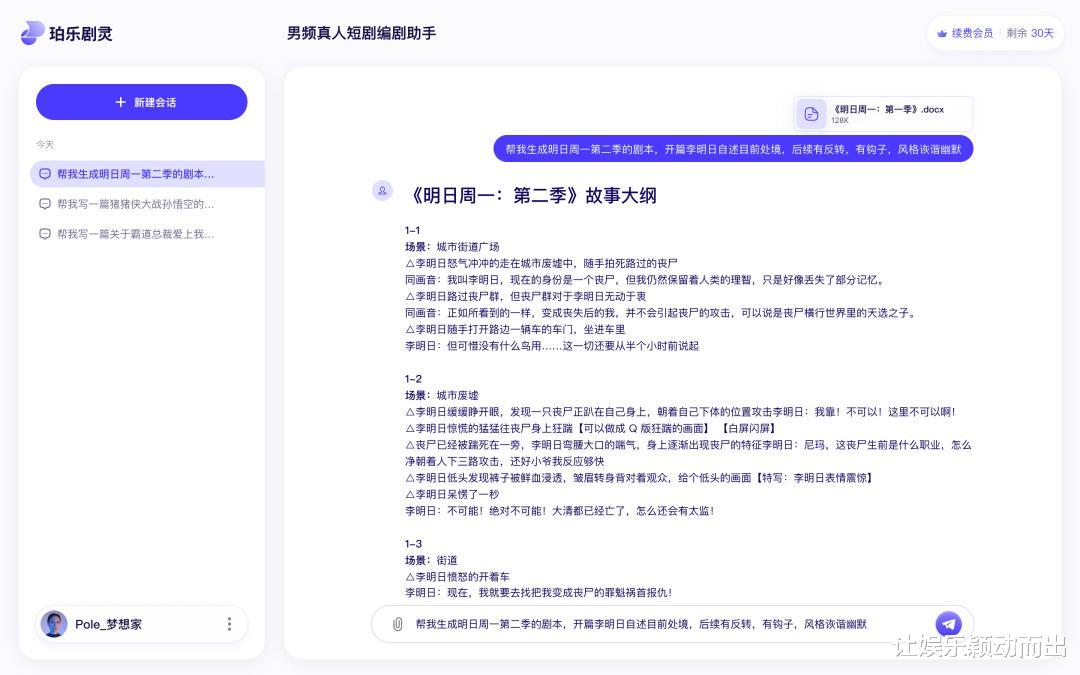
Task: Click the Pole_梦想家 username
Action: click(108, 624)
